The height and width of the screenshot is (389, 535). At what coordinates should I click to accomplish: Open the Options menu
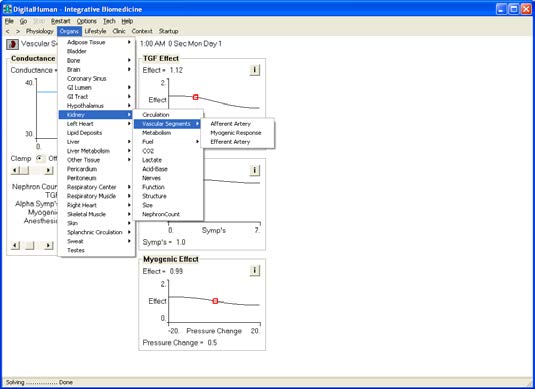click(x=86, y=21)
